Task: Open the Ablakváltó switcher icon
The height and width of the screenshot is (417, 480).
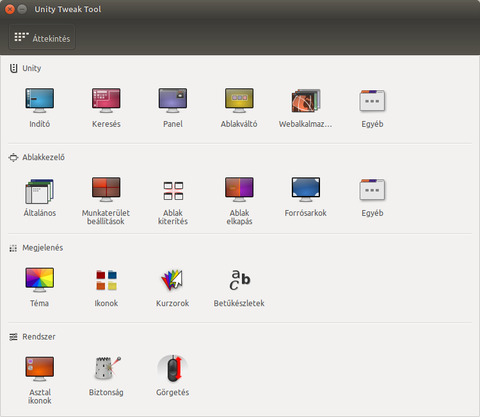Action: (x=239, y=100)
